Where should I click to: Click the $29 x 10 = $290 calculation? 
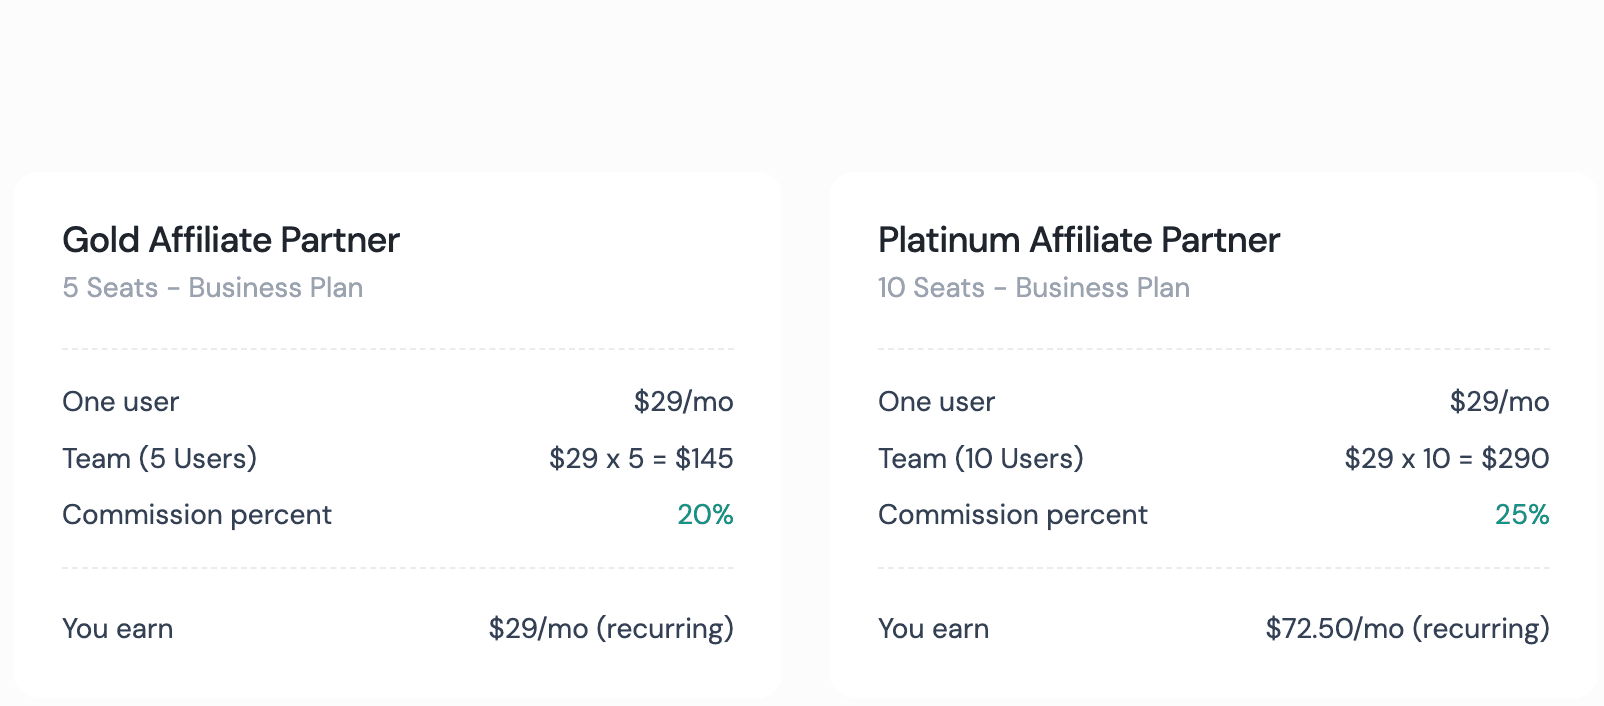1447,459
